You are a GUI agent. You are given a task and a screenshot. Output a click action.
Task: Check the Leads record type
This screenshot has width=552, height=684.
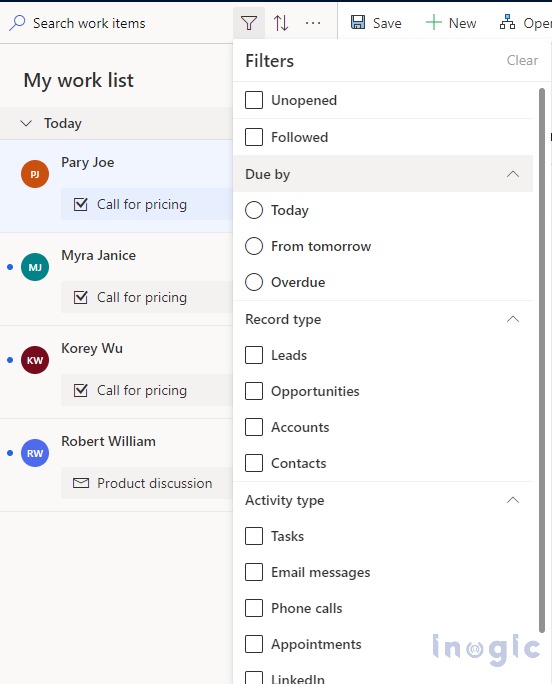click(254, 355)
